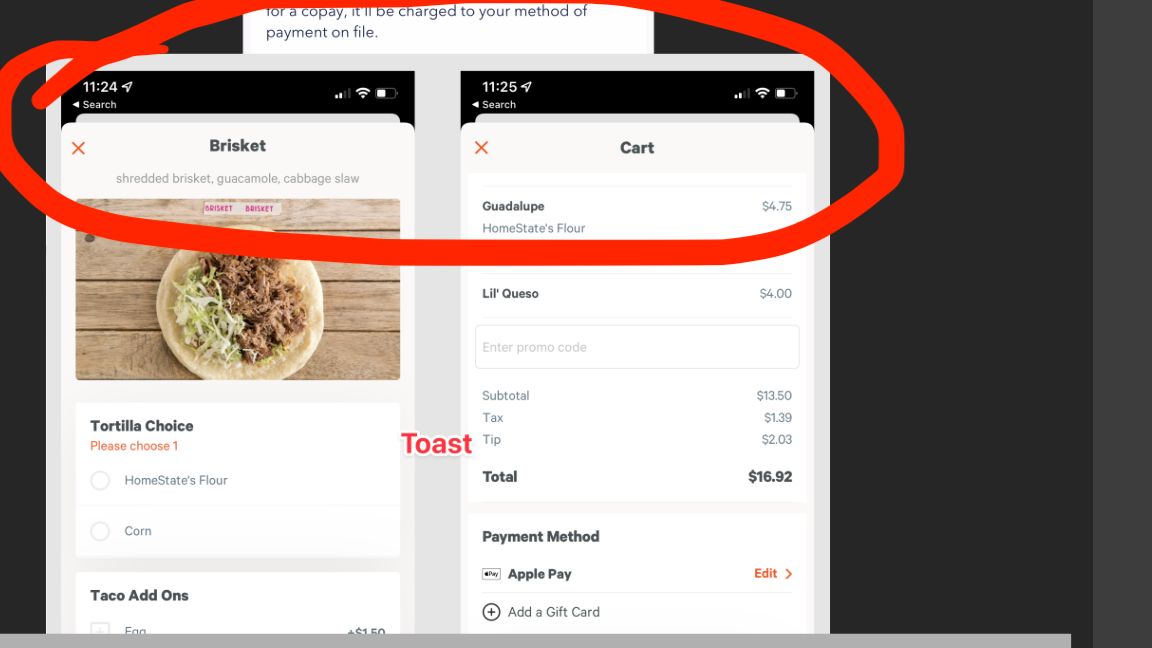Click Add a Gift Card
The height and width of the screenshot is (648, 1152).
[x=553, y=612]
